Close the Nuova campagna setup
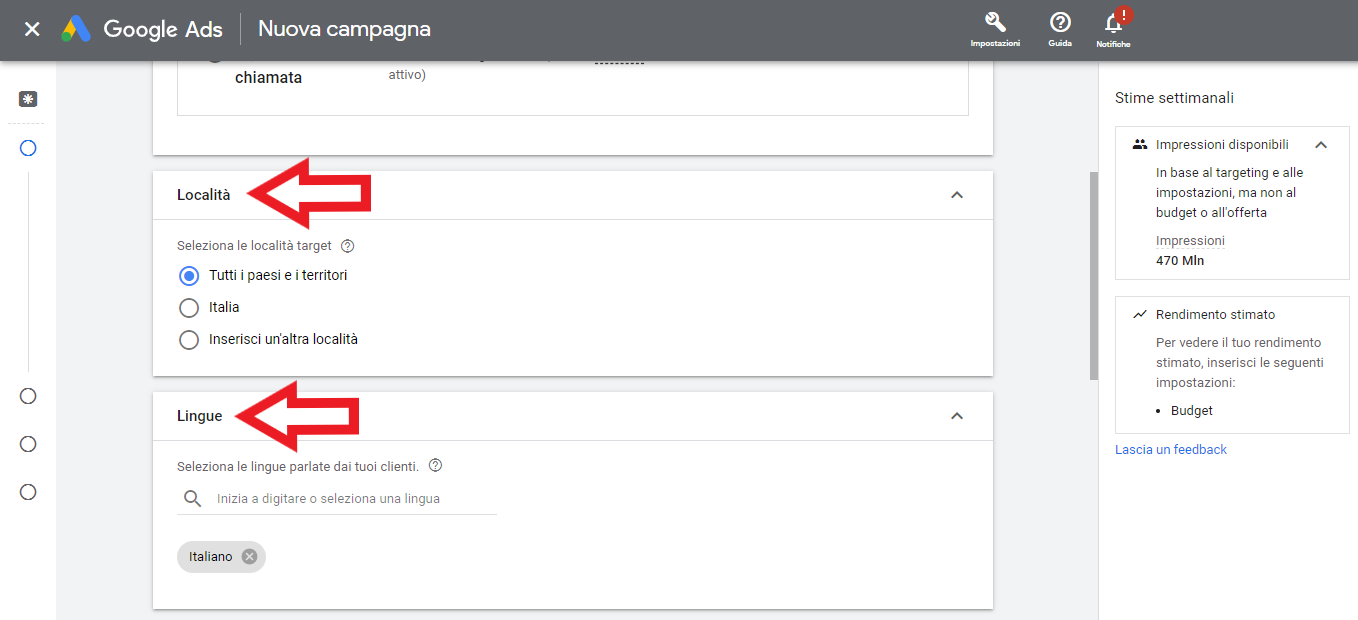This screenshot has height=620, width=1358. pyautogui.click(x=32, y=29)
